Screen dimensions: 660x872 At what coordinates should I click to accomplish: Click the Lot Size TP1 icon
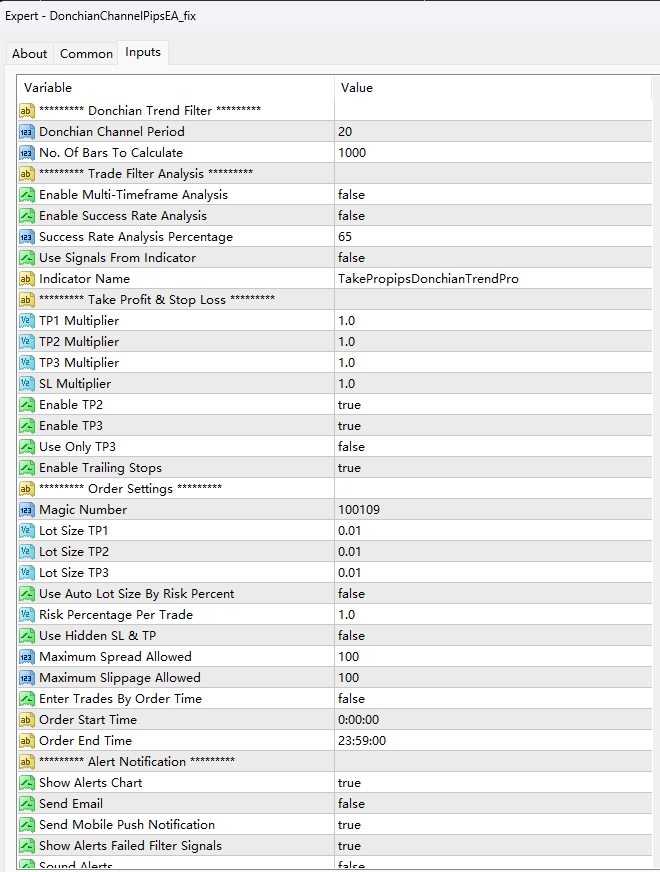(27, 531)
